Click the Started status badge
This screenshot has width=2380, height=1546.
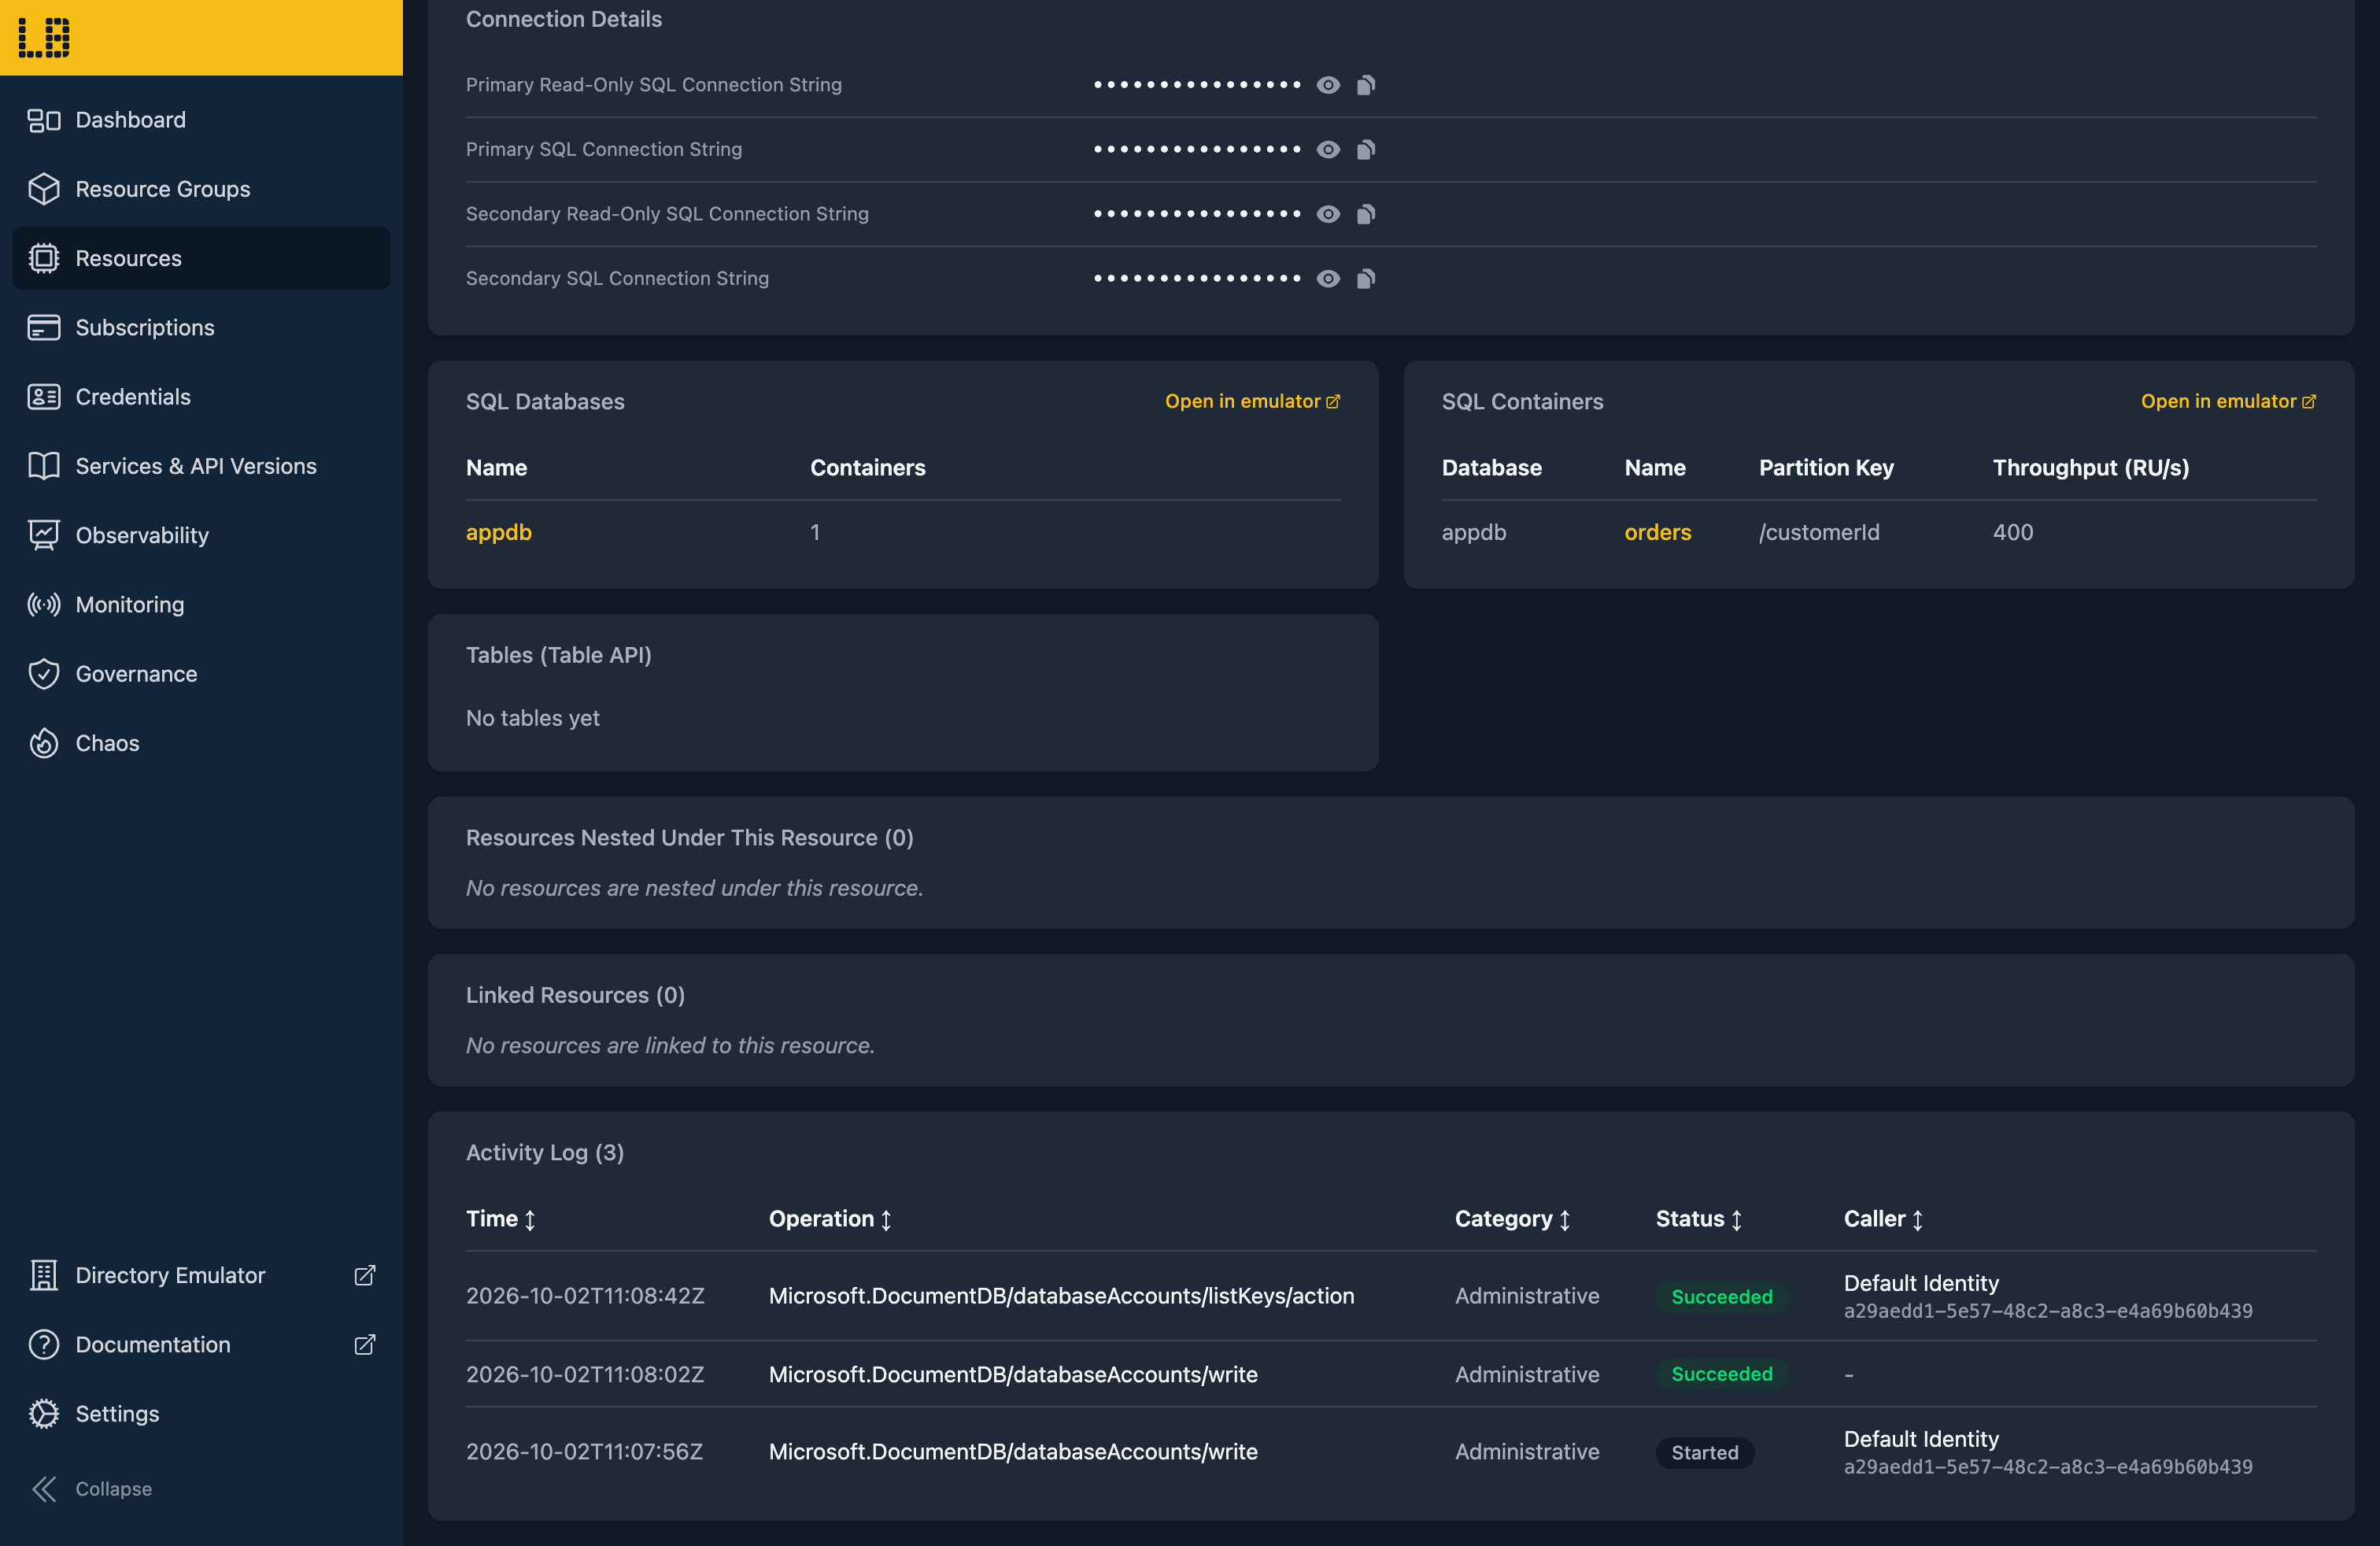click(x=1704, y=1452)
